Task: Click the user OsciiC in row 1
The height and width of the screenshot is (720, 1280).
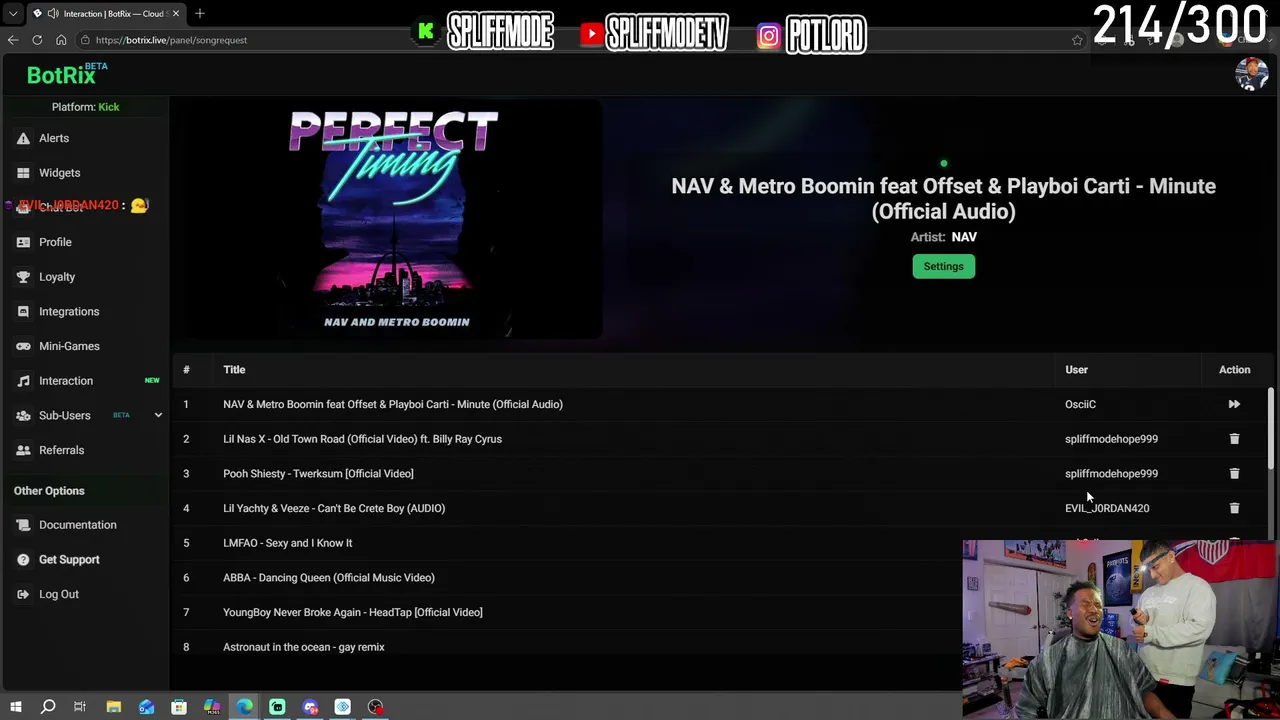Action: tap(1080, 404)
